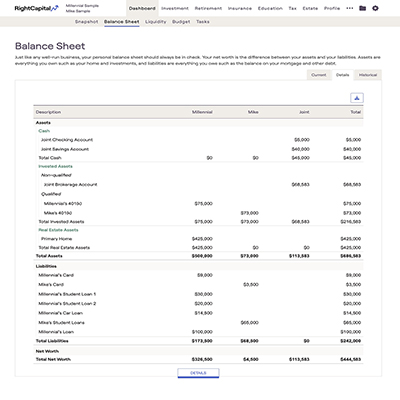Go to the Estate tab
The image size is (400, 400).
(x=310, y=8)
